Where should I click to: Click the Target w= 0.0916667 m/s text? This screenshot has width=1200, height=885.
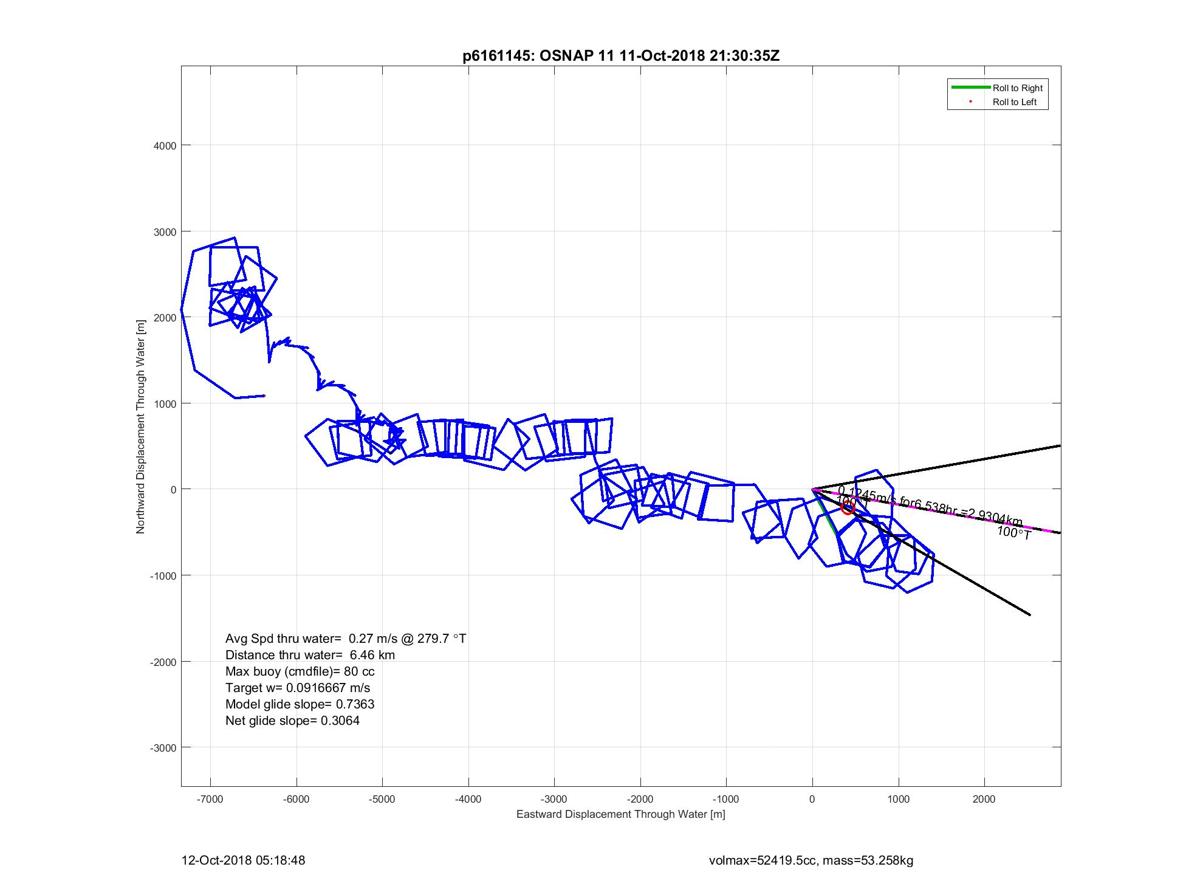coord(300,688)
